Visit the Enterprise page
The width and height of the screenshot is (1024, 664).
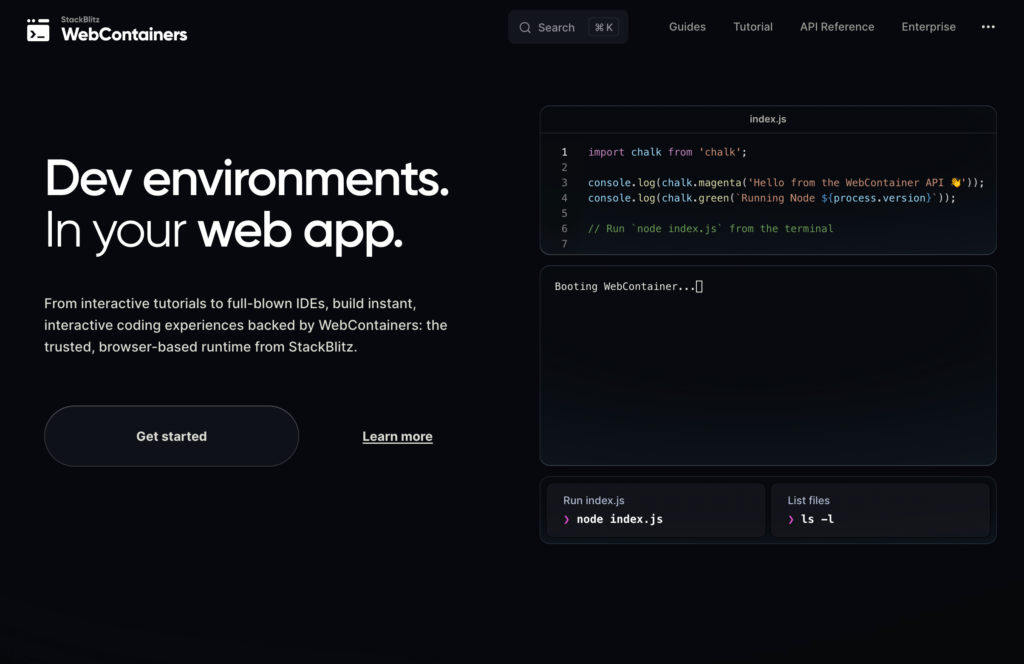pos(928,27)
